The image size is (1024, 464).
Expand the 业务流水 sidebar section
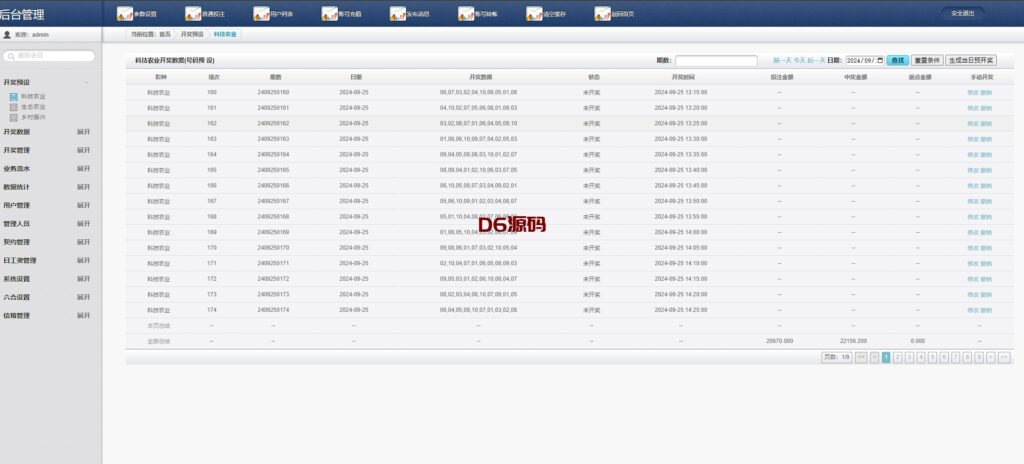coord(84,169)
